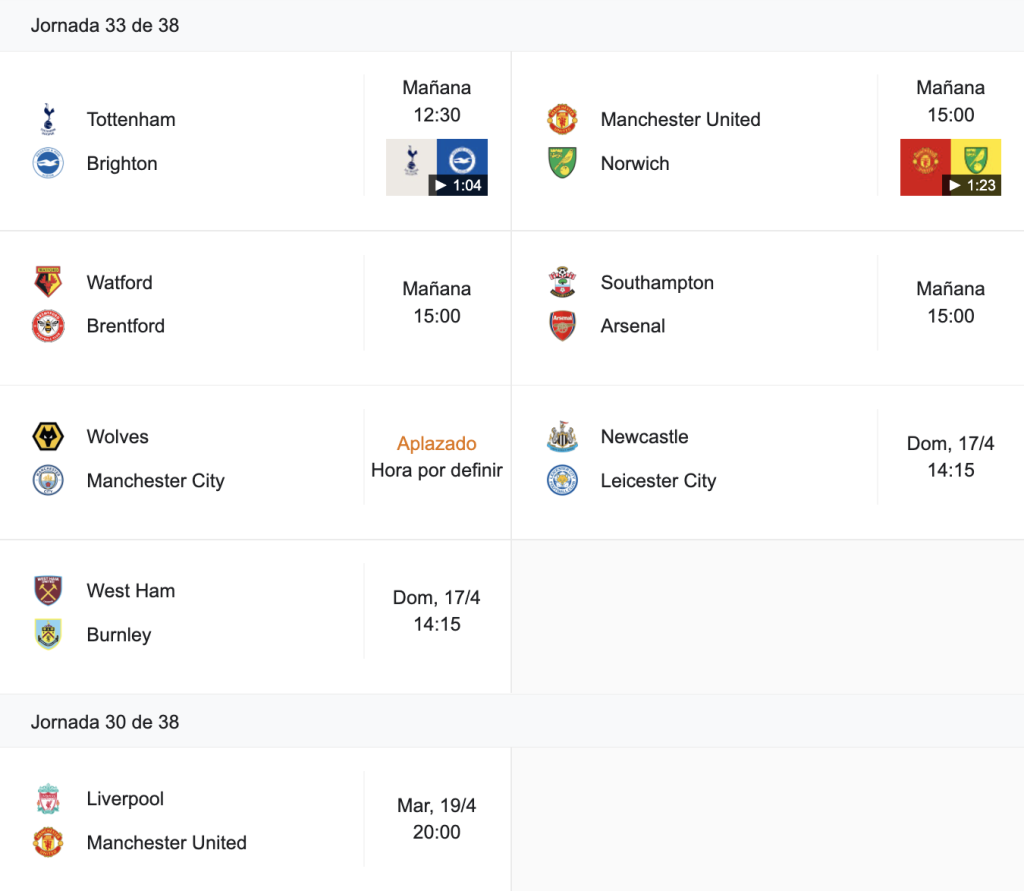Click the Liverpool club crest icon
This screenshot has width=1024, height=891.
(48, 799)
